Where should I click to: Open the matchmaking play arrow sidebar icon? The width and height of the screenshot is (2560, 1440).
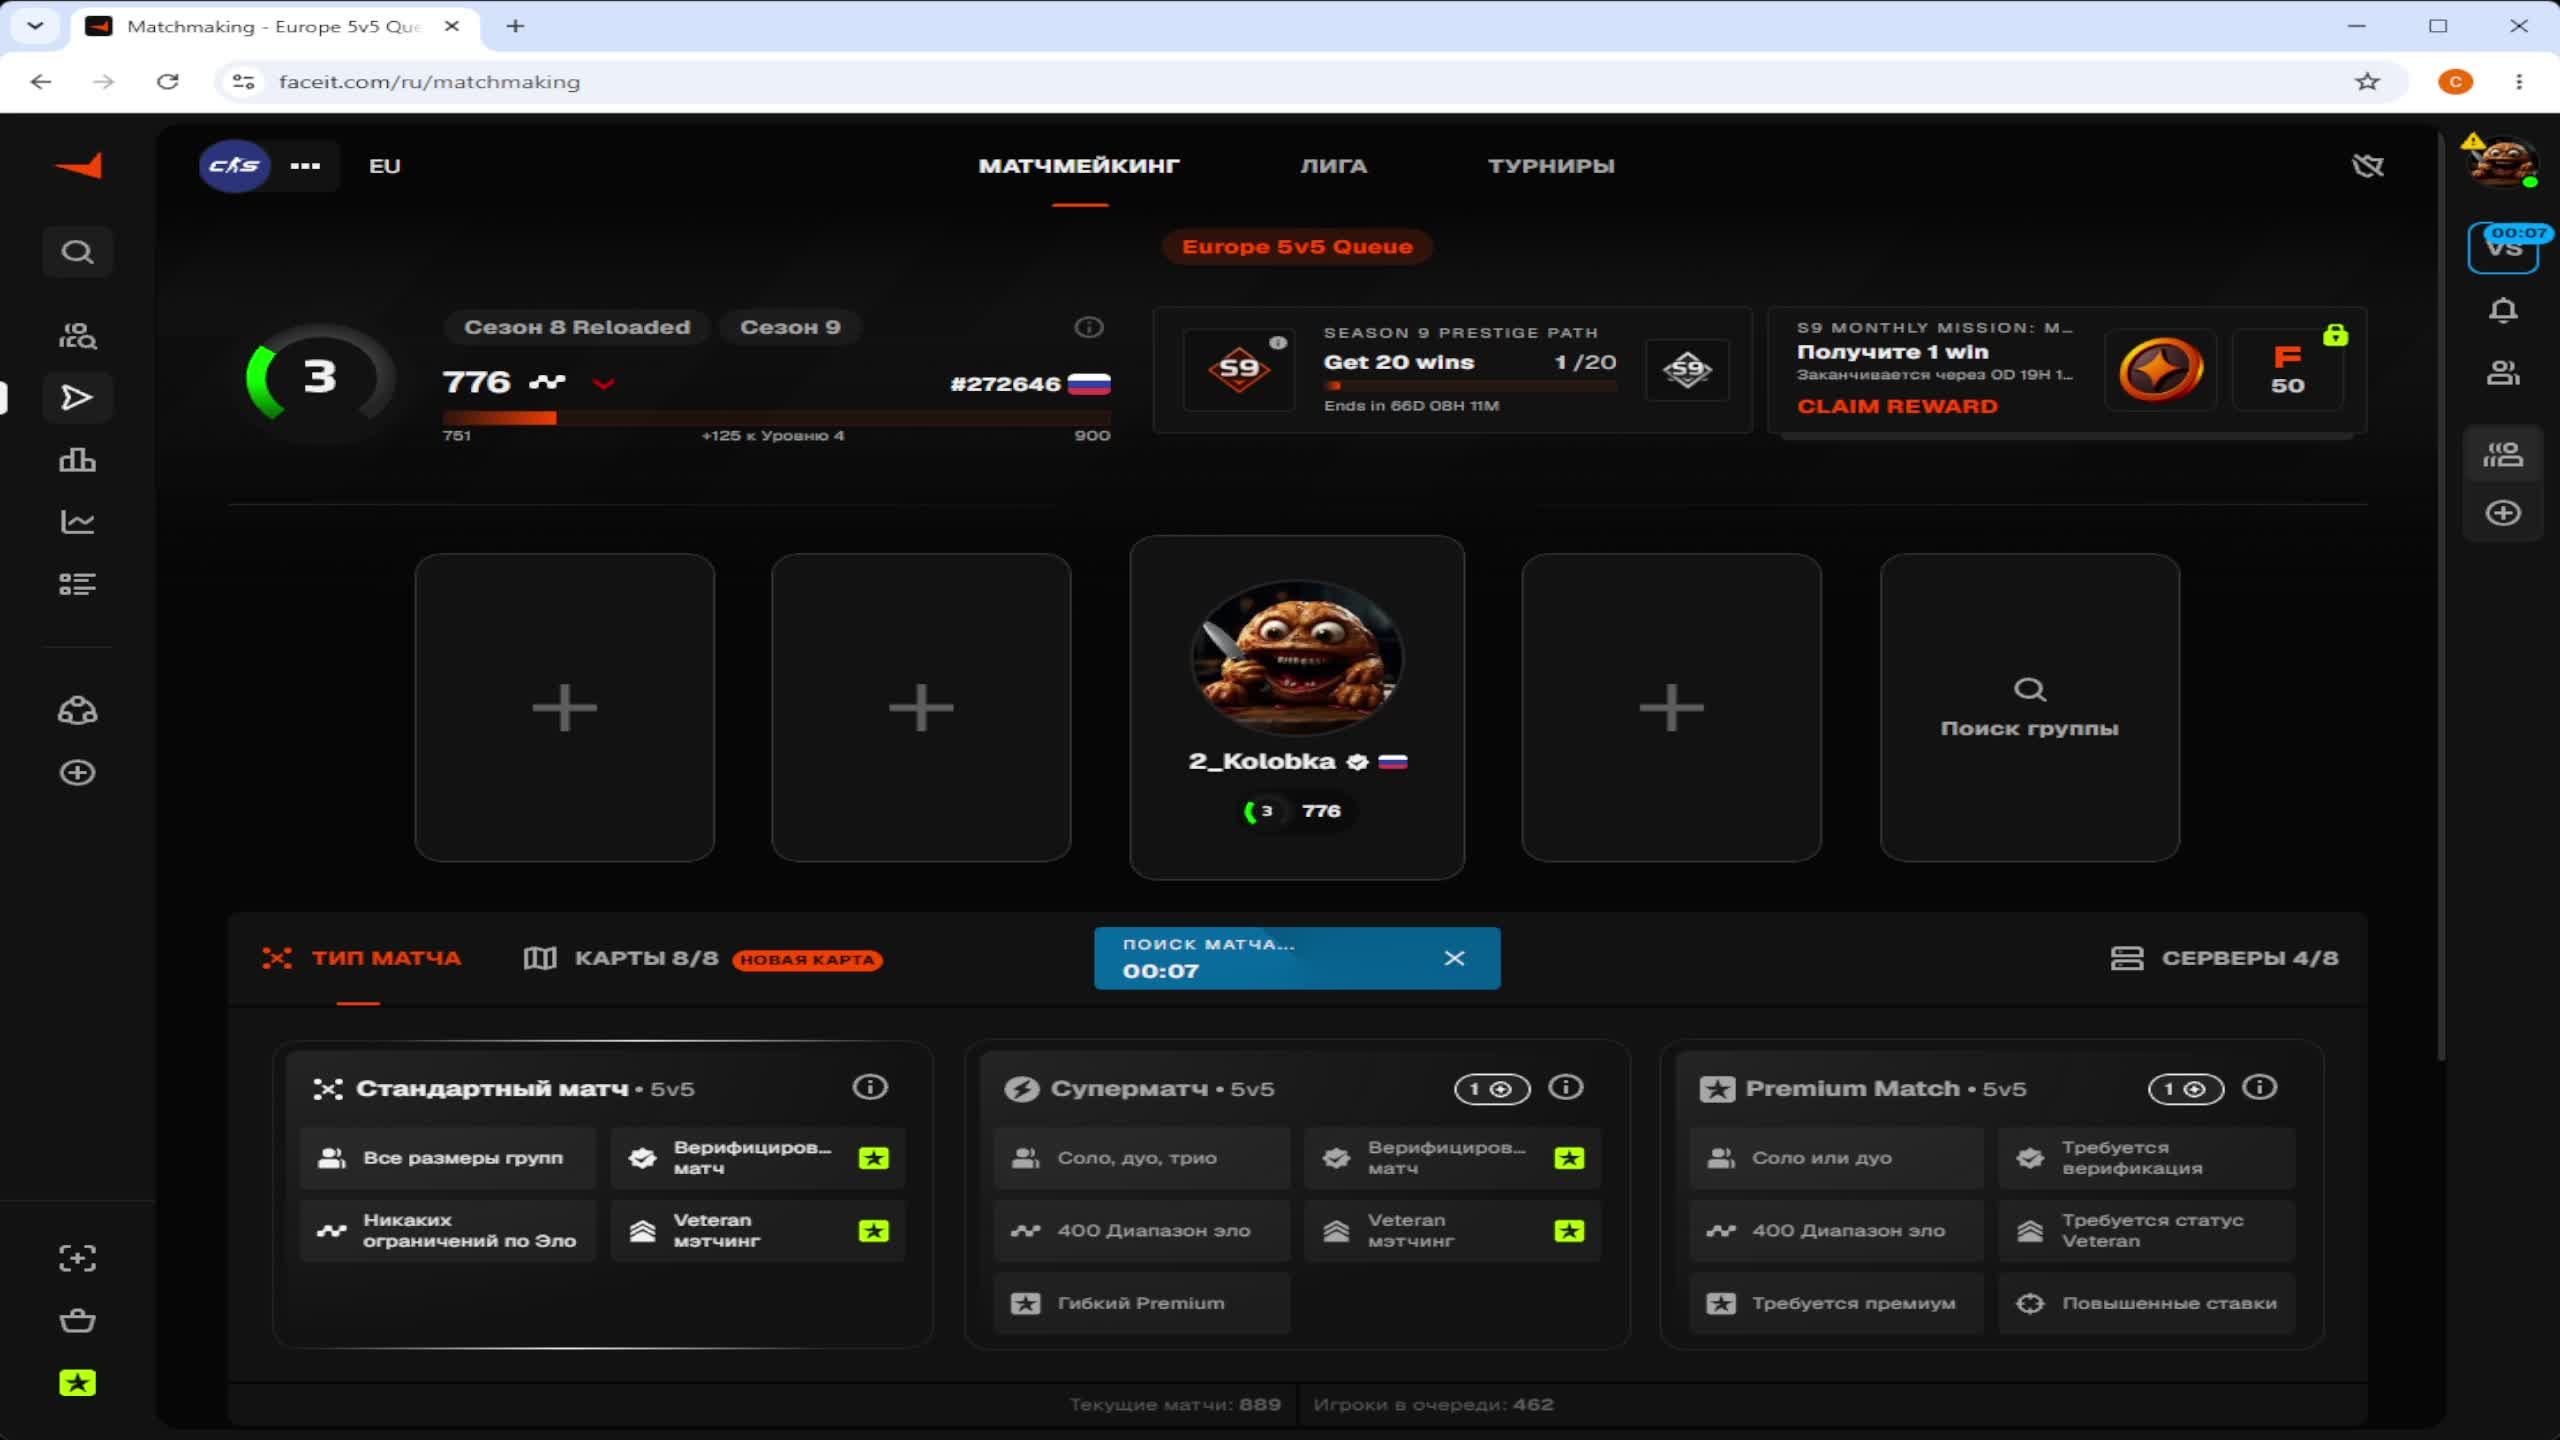click(x=77, y=398)
